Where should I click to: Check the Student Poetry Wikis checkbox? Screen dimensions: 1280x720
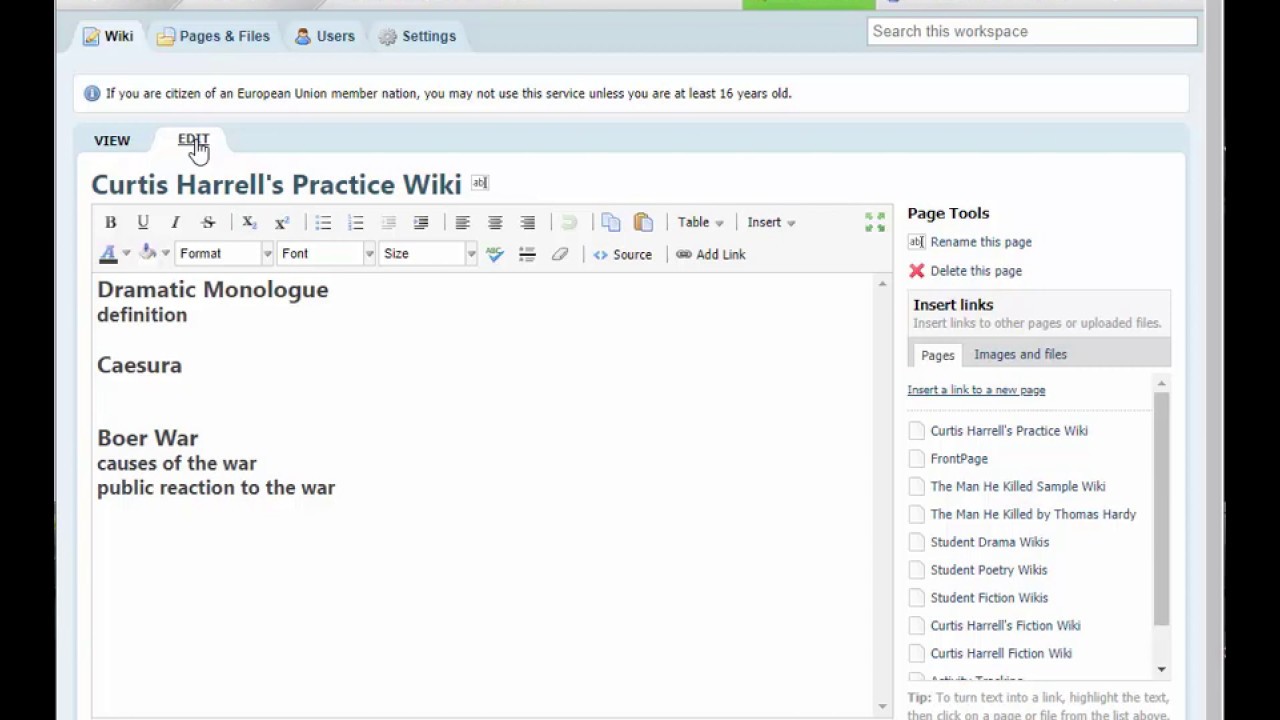coord(917,570)
